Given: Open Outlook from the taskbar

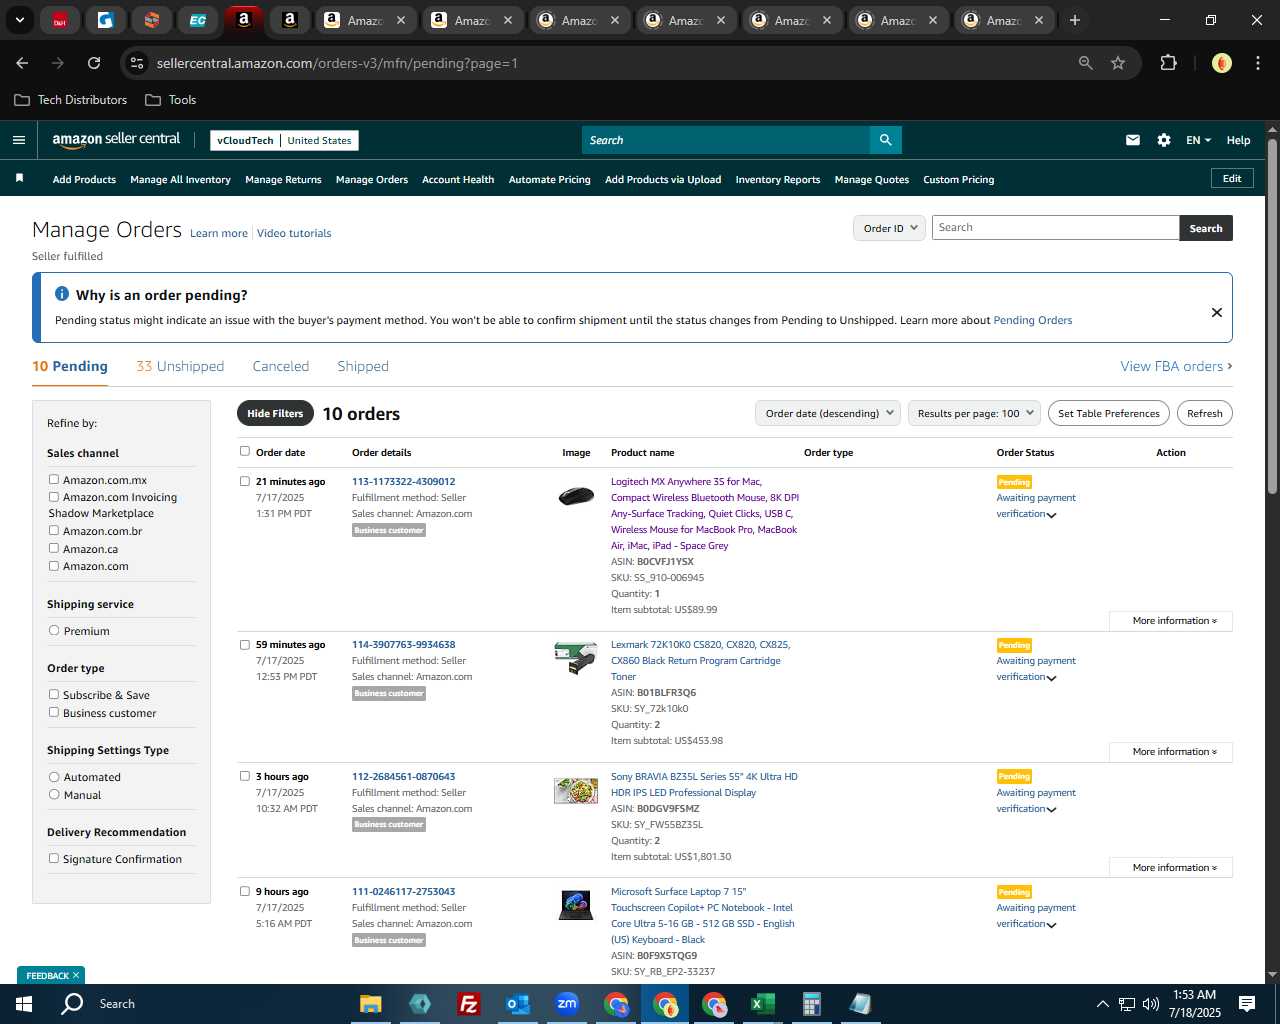Looking at the screenshot, I should (517, 1004).
